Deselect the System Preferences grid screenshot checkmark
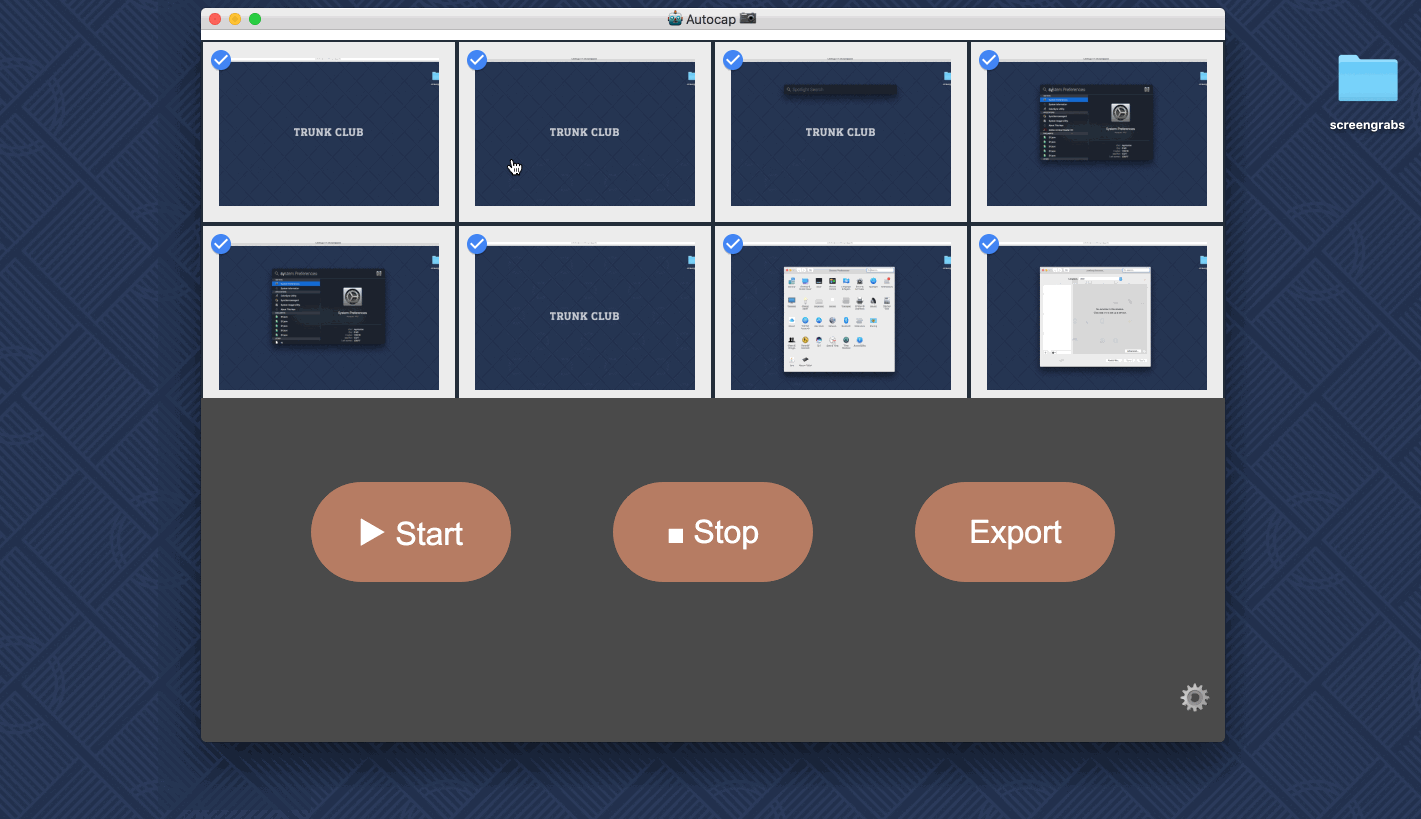The height and width of the screenshot is (819, 1421). point(733,244)
